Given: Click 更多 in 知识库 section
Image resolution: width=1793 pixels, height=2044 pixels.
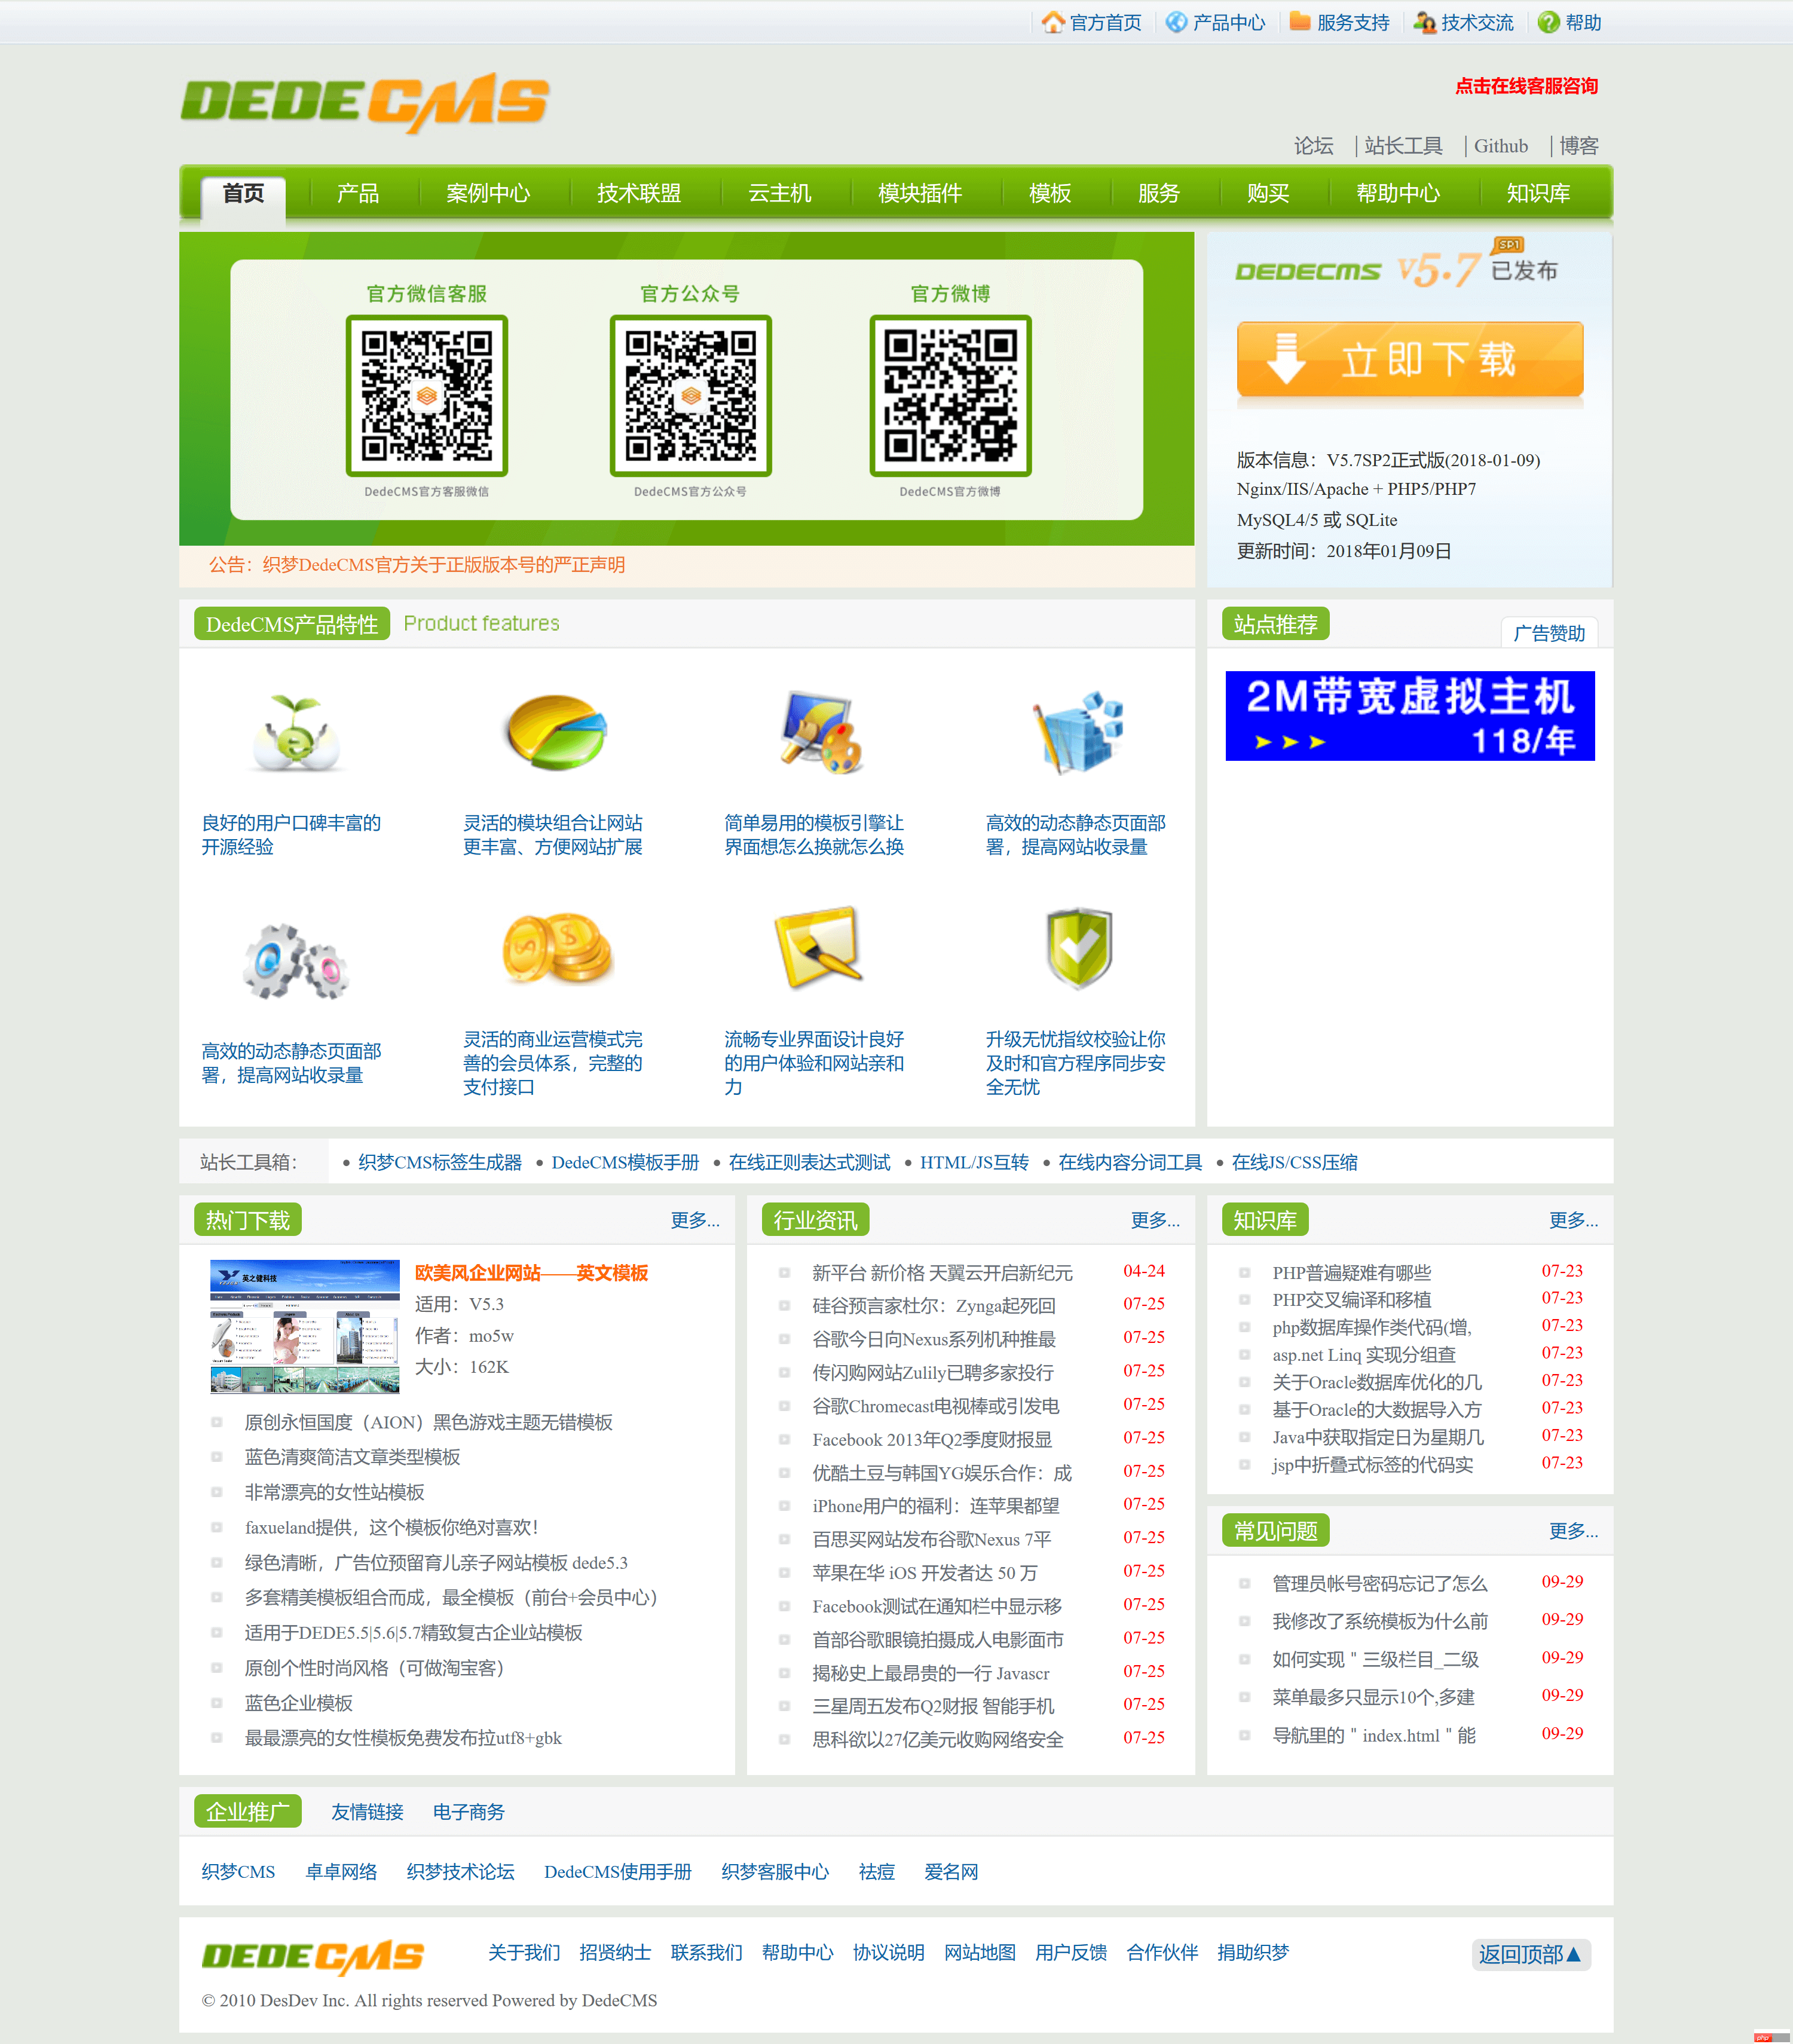Looking at the screenshot, I should point(1573,1220).
